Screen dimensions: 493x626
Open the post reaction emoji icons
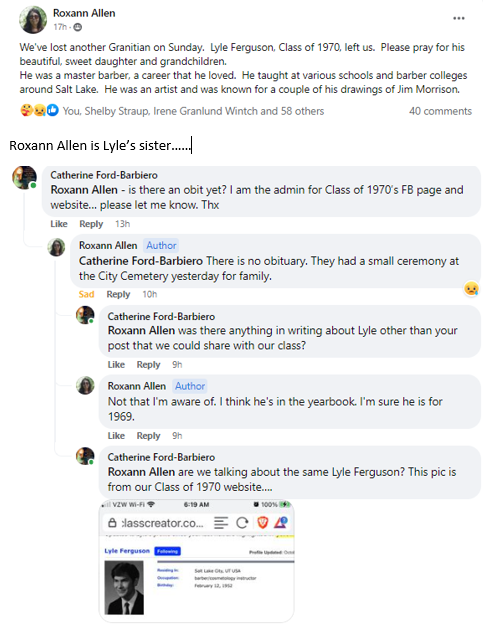pos(40,110)
